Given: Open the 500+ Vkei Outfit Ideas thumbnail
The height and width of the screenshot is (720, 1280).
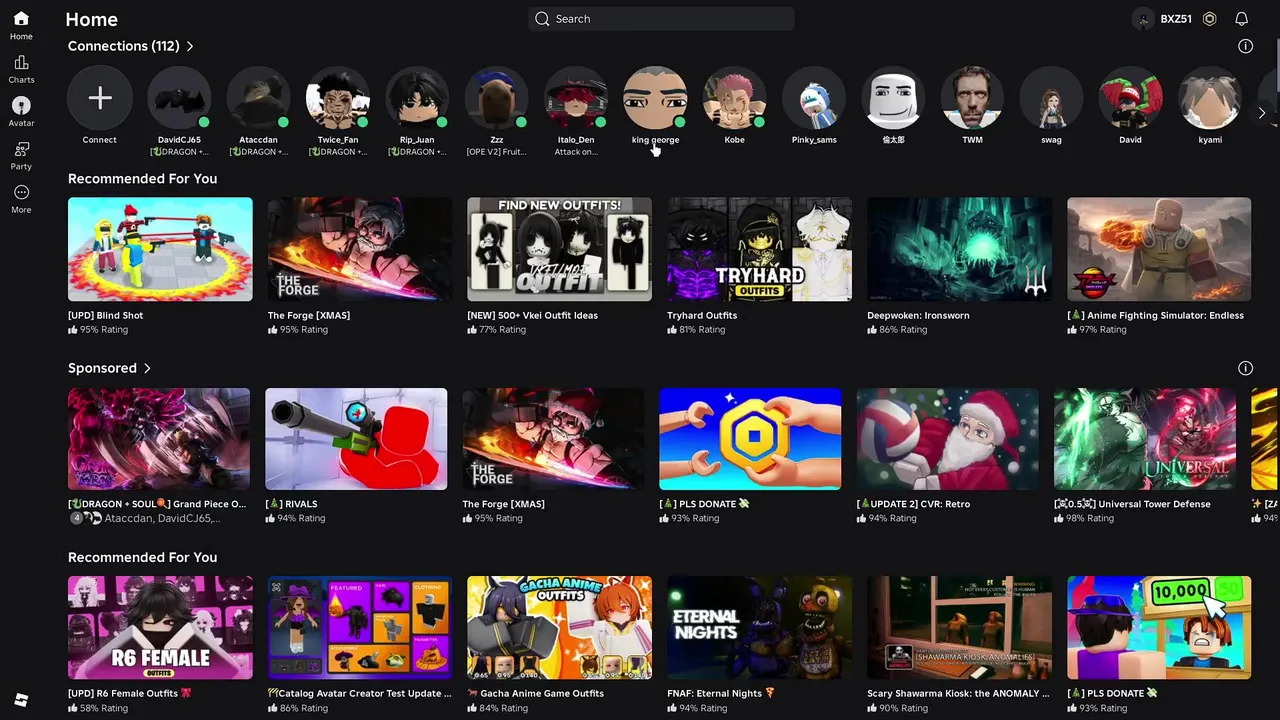Looking at the screenshot, I should 560,249.
